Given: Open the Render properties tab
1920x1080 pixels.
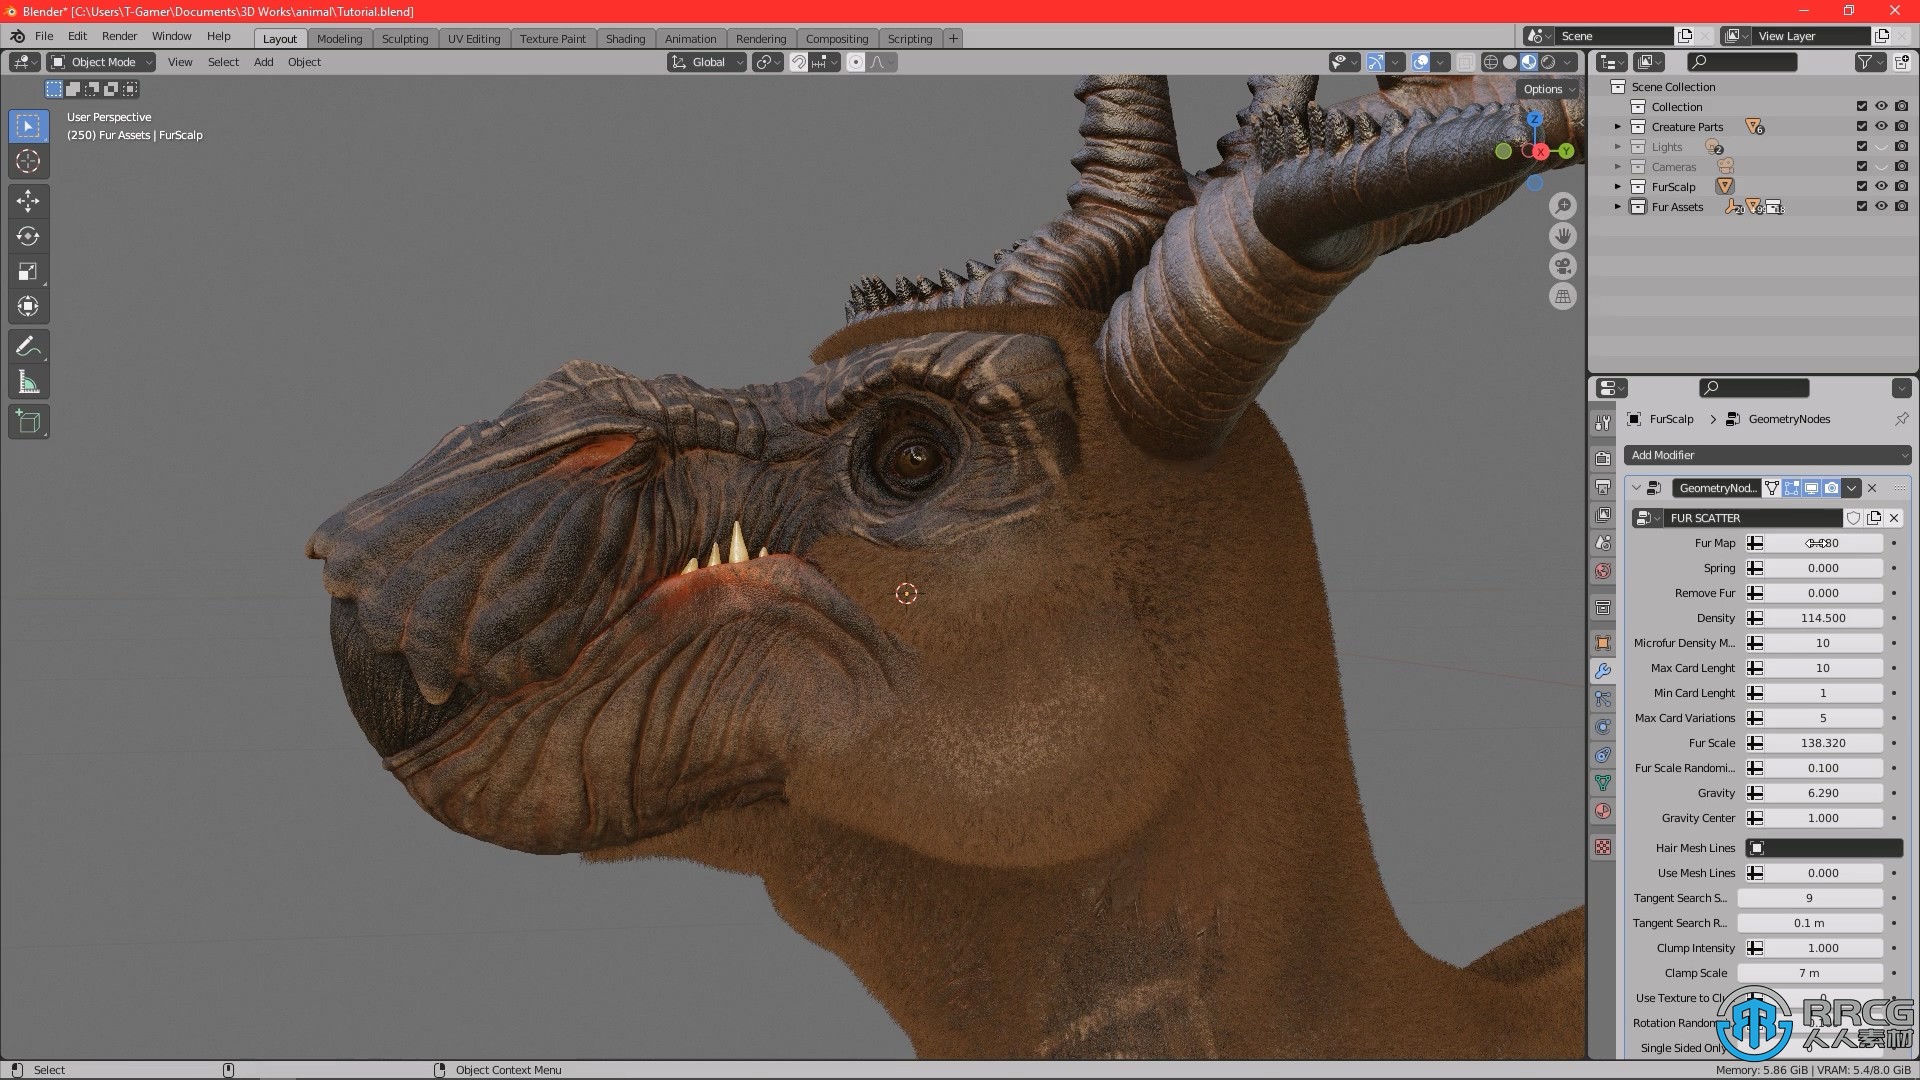Looking at the screenshot, I should 1603,458.
